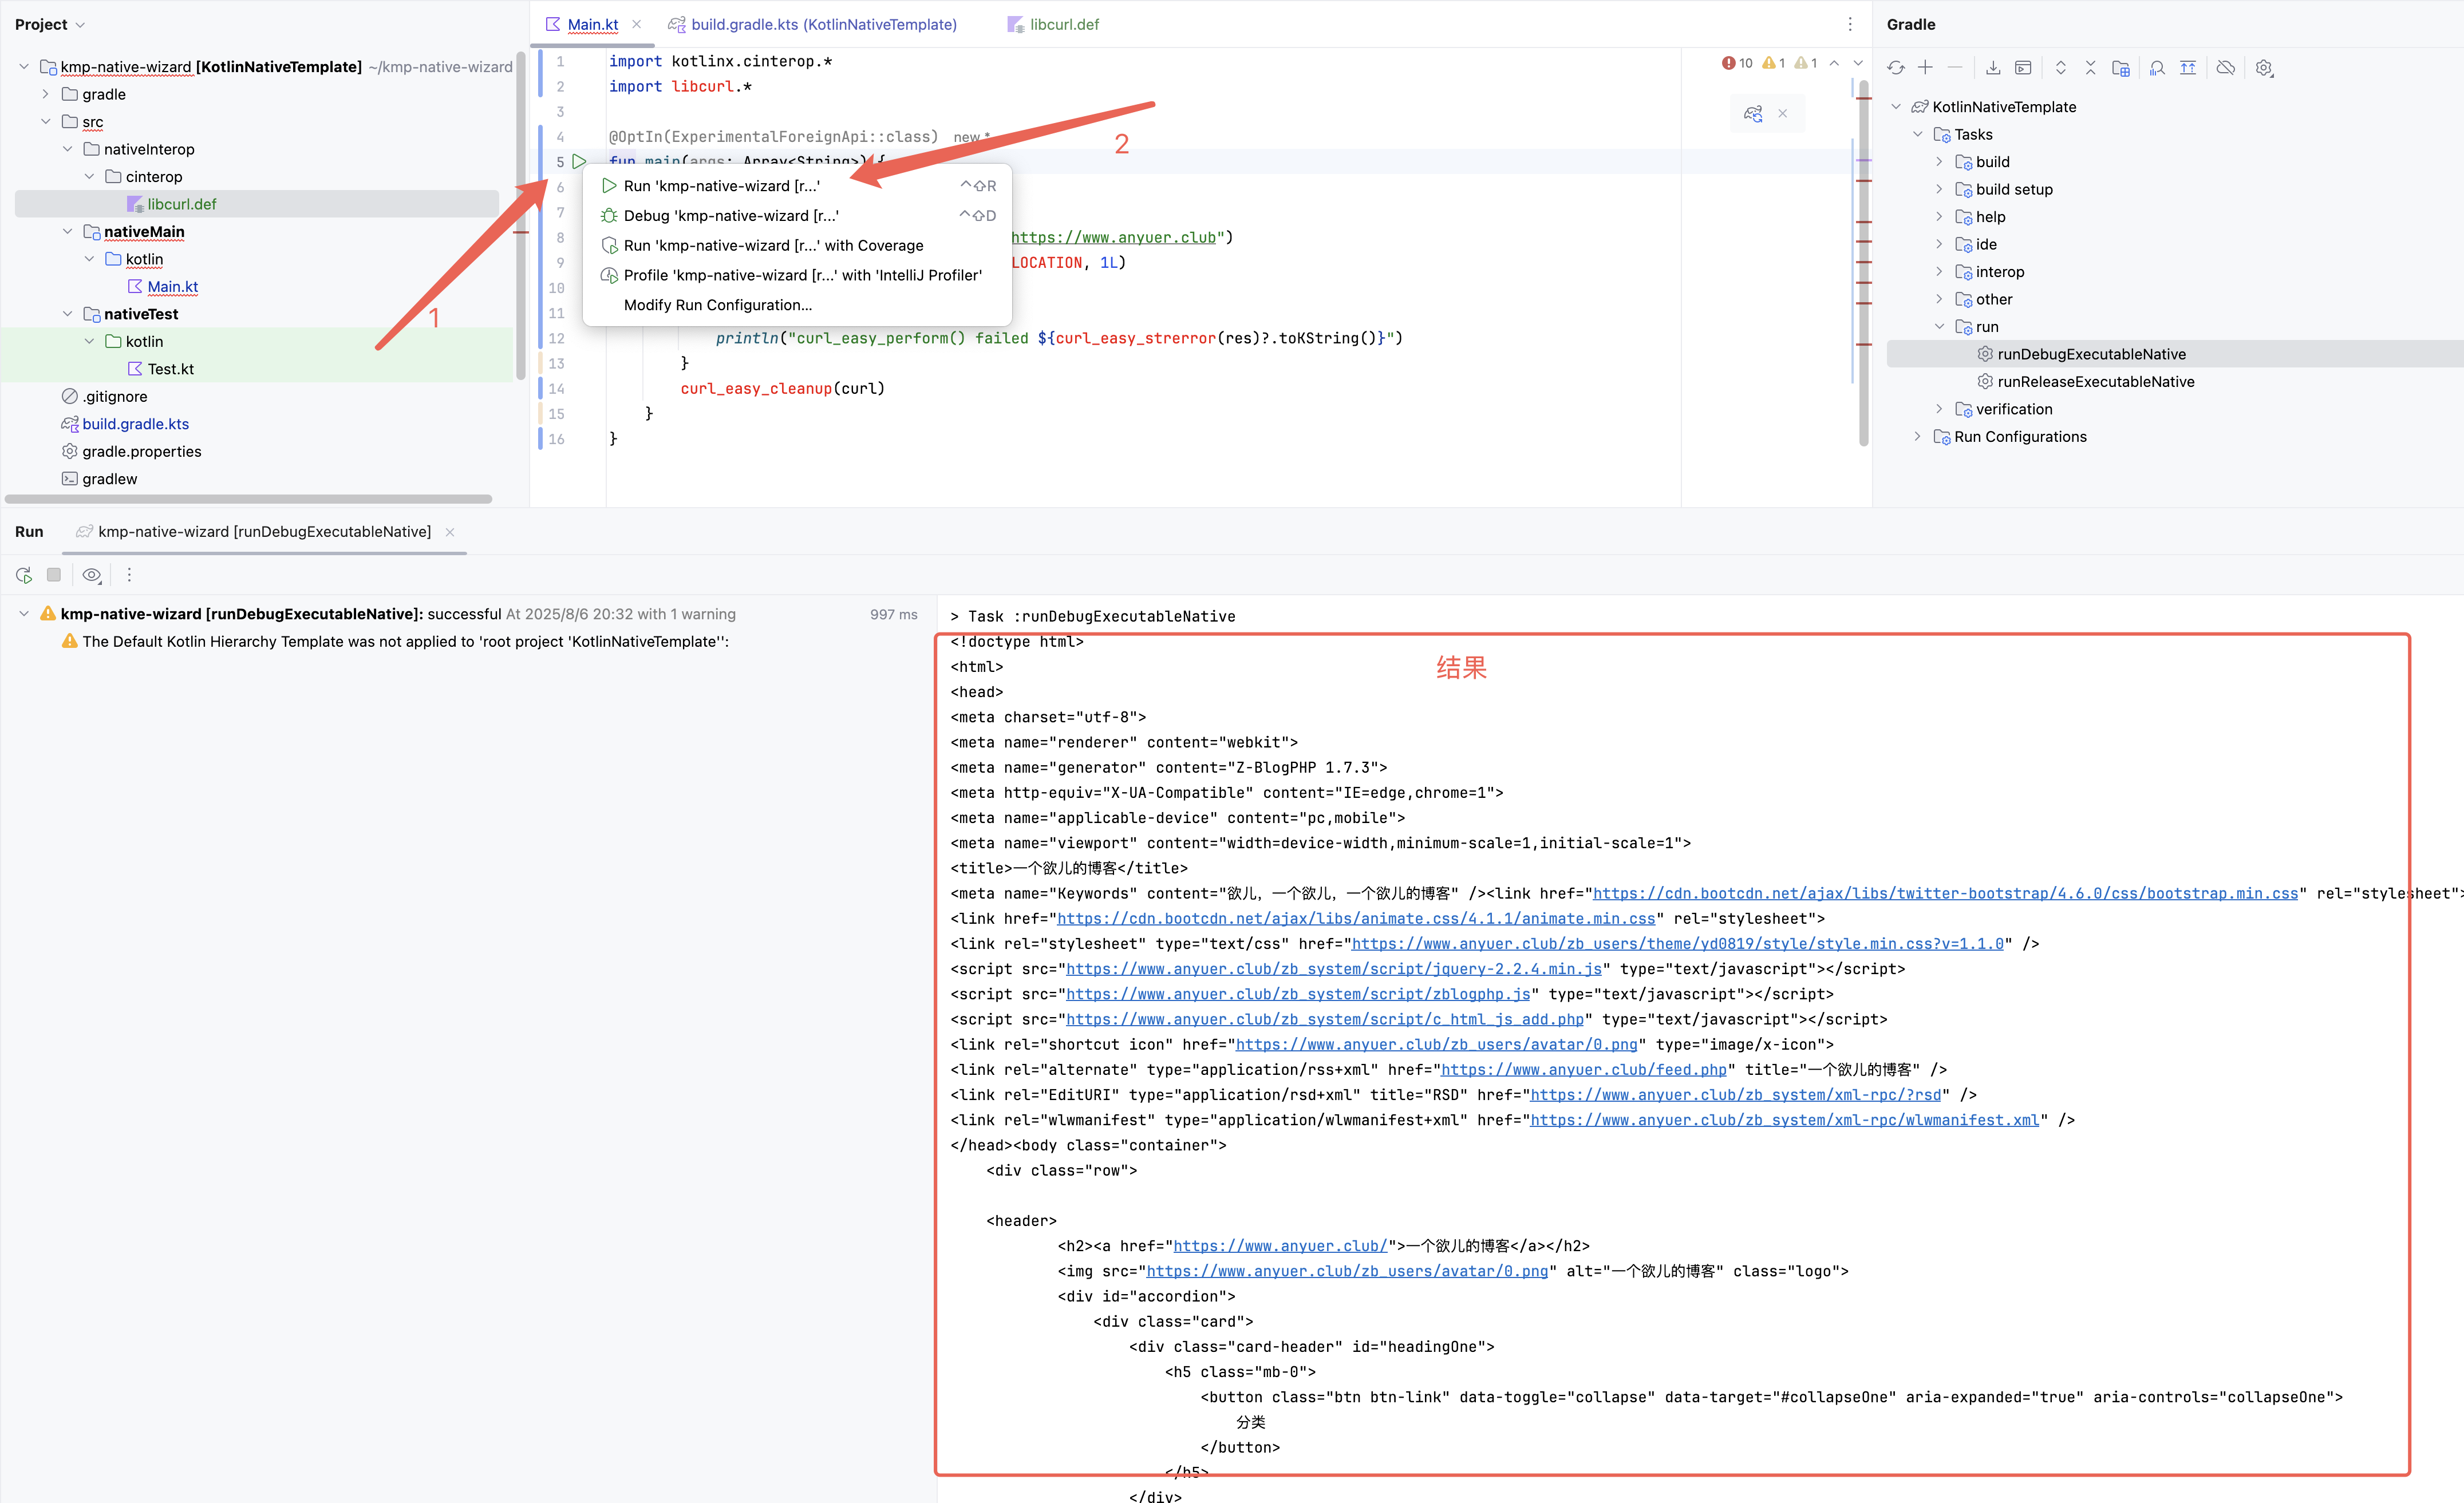Image resolution: width=2464 pixels, height=1503 pixels.
Task: Click Collapse All icon in Gradle toolbar
Action: pyautogui.click(x=2090, y=68)
